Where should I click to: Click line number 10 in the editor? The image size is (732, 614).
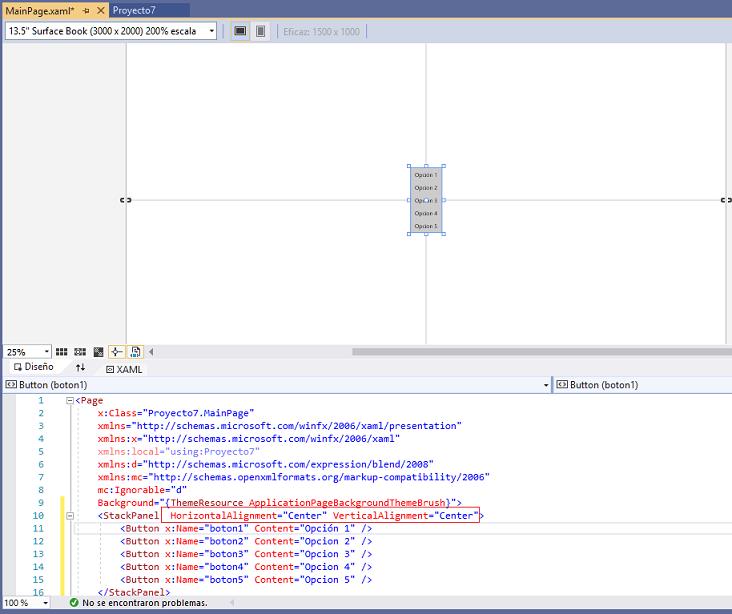pyautogui.click(x=38, y=515)
